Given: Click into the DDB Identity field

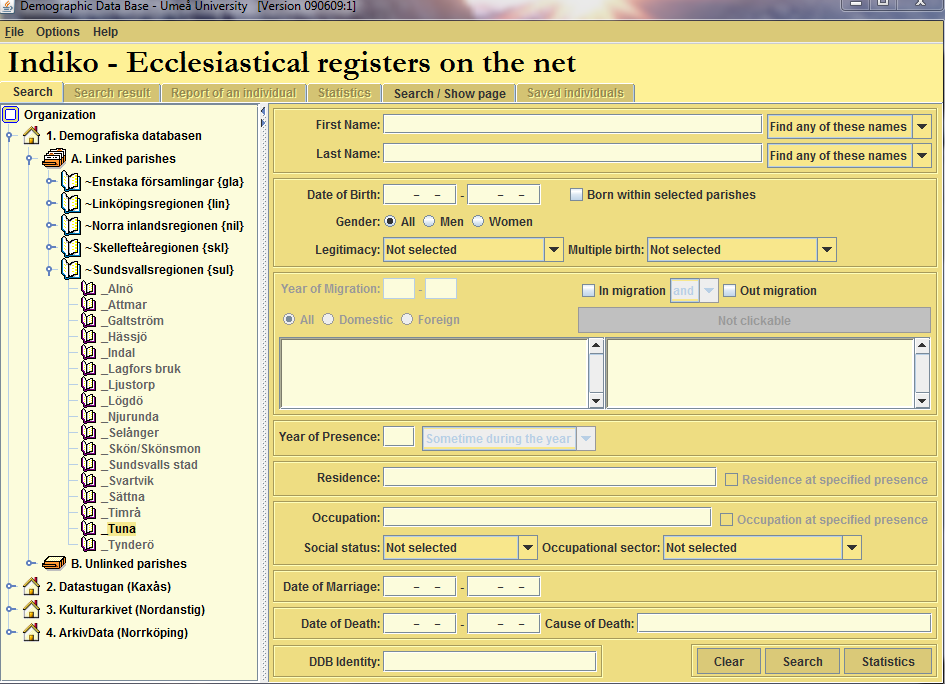Looking at the screenshot, I should pos(490,661).
